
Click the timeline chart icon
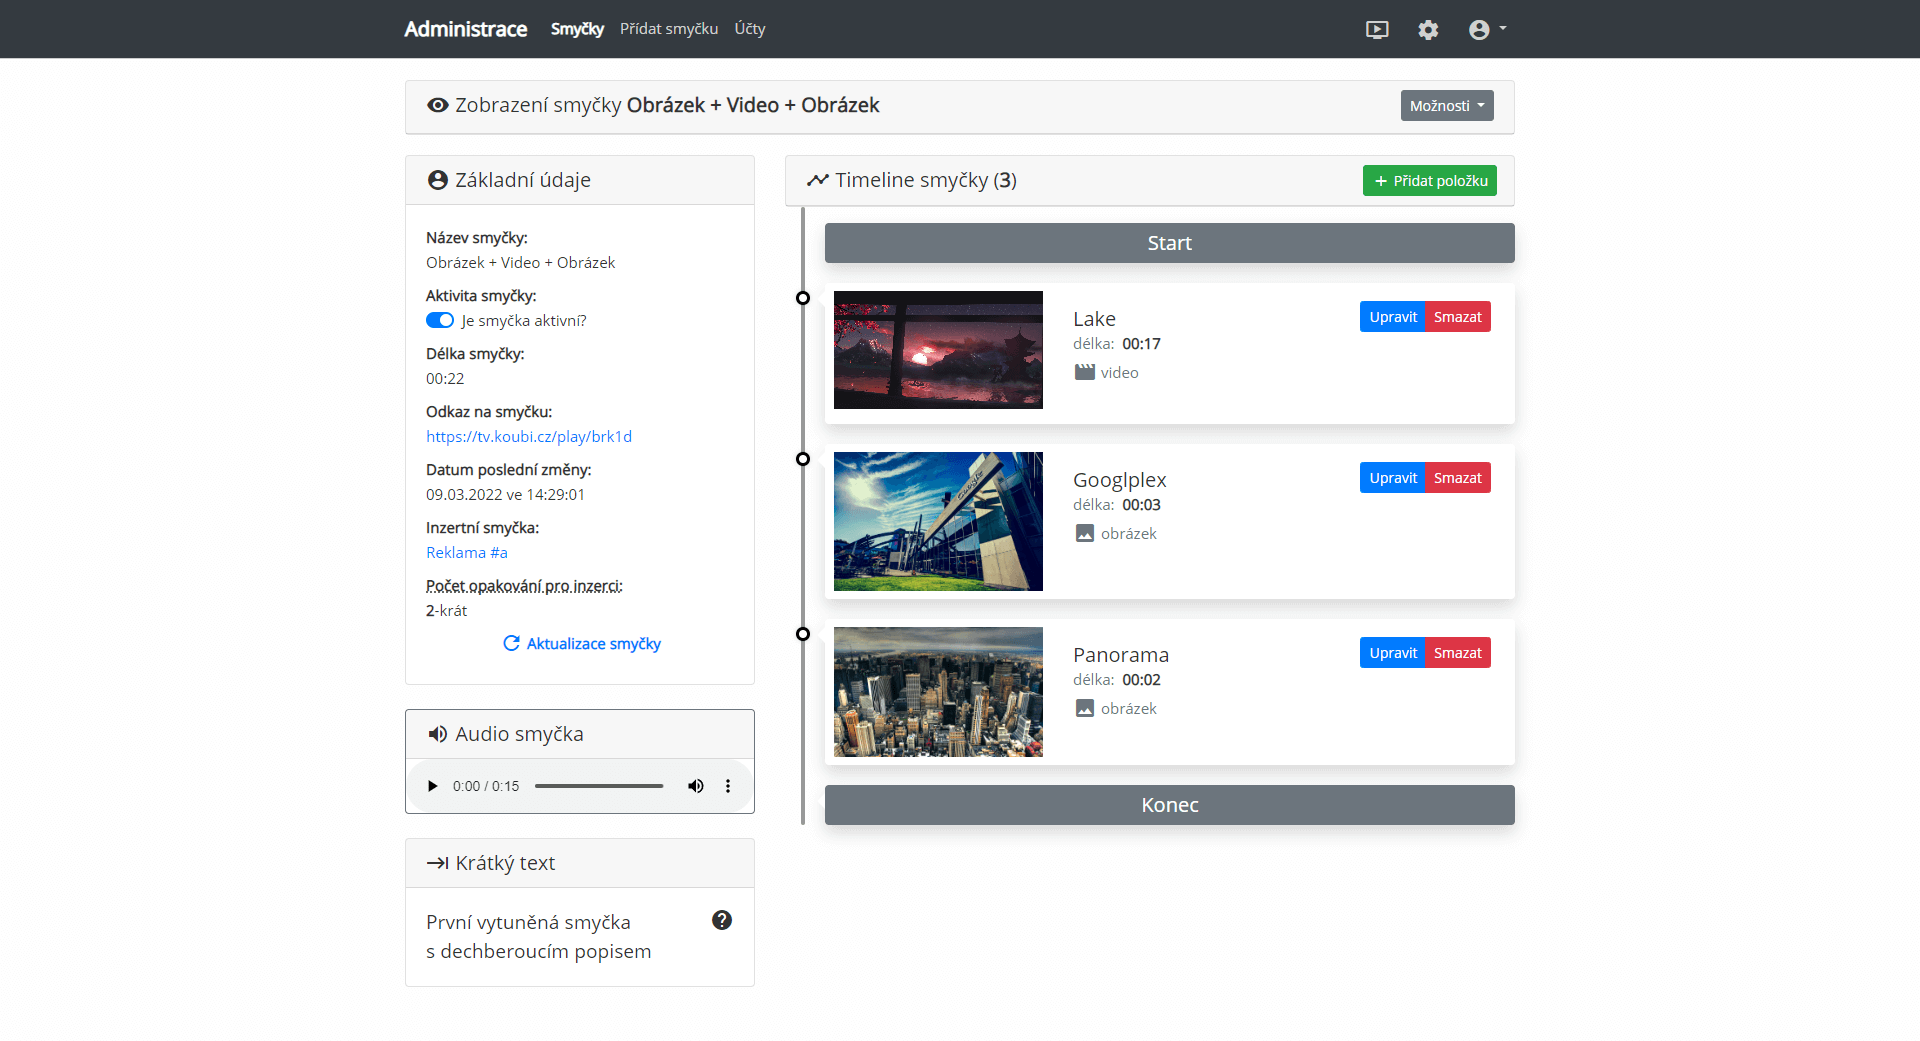(x=818, y=180)
